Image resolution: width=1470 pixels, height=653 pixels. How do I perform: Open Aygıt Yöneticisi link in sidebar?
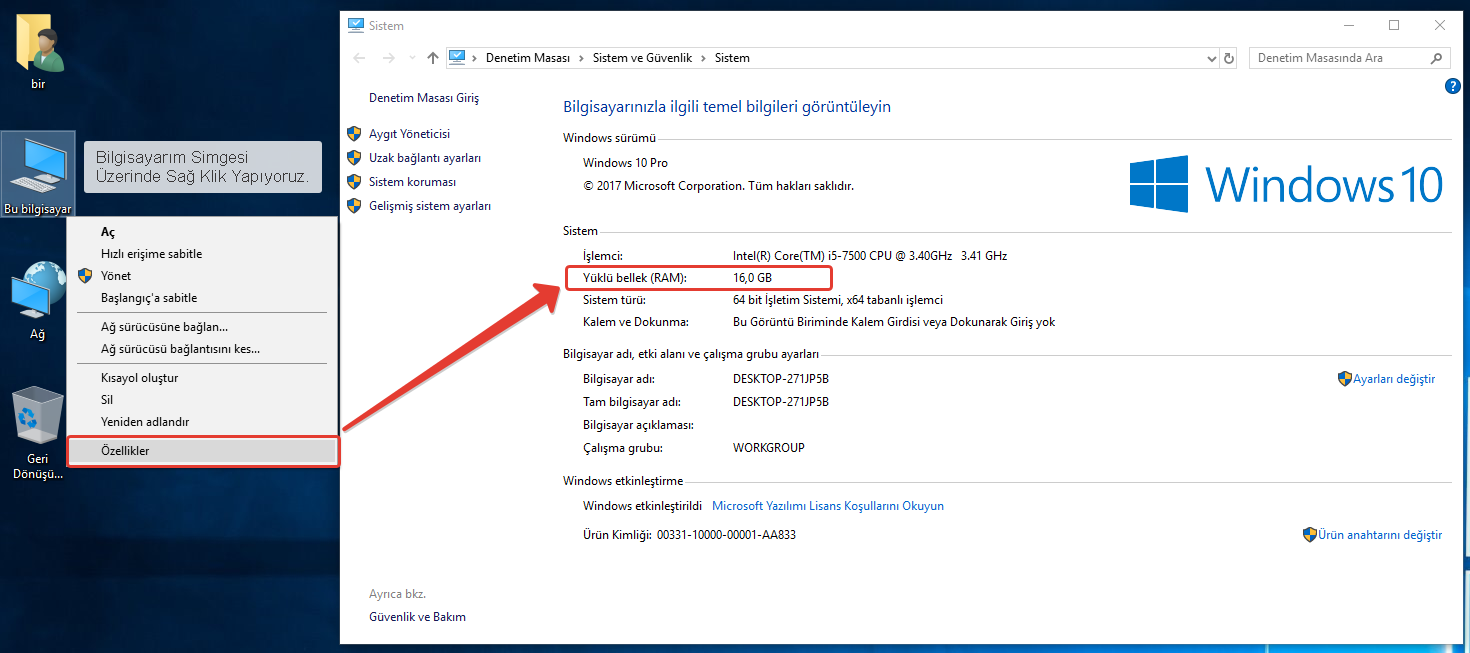(x=409, y=134)
